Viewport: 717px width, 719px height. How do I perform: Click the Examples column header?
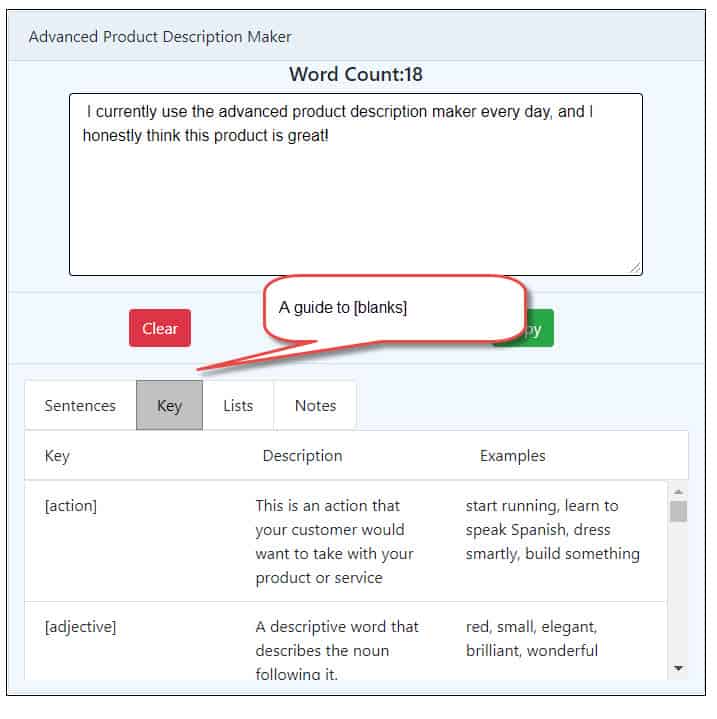point(513,456)
